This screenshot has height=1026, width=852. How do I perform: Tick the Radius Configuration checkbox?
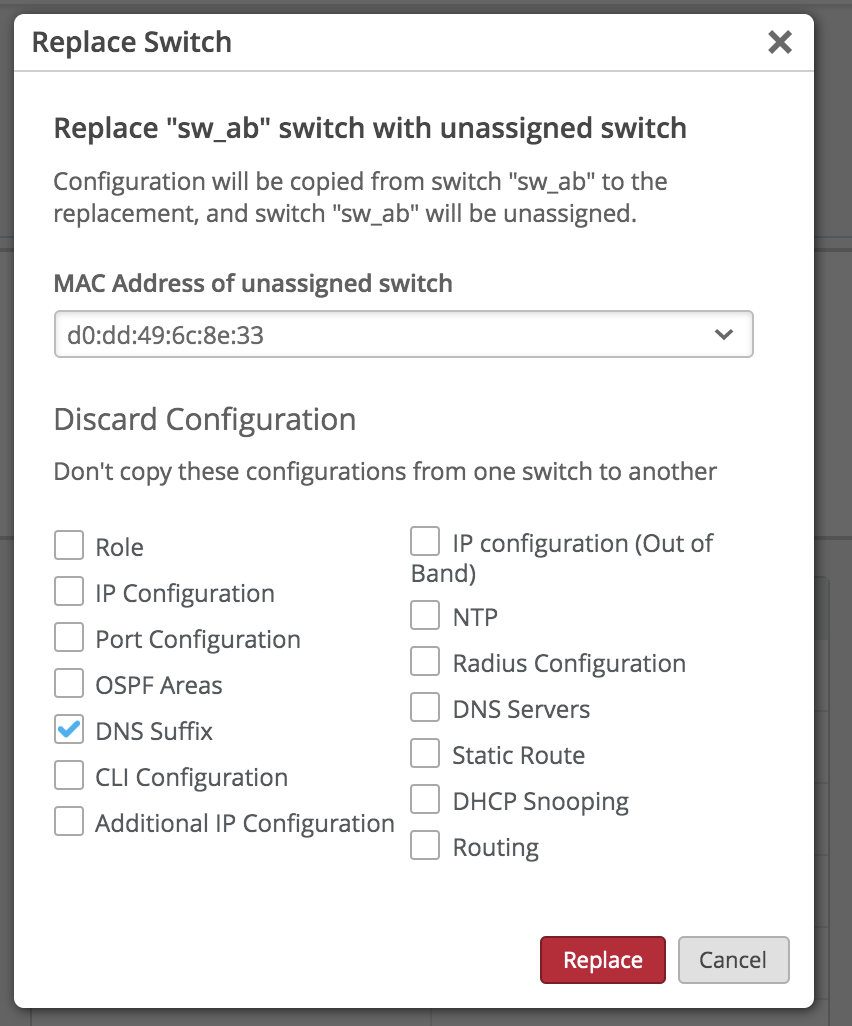426,662
